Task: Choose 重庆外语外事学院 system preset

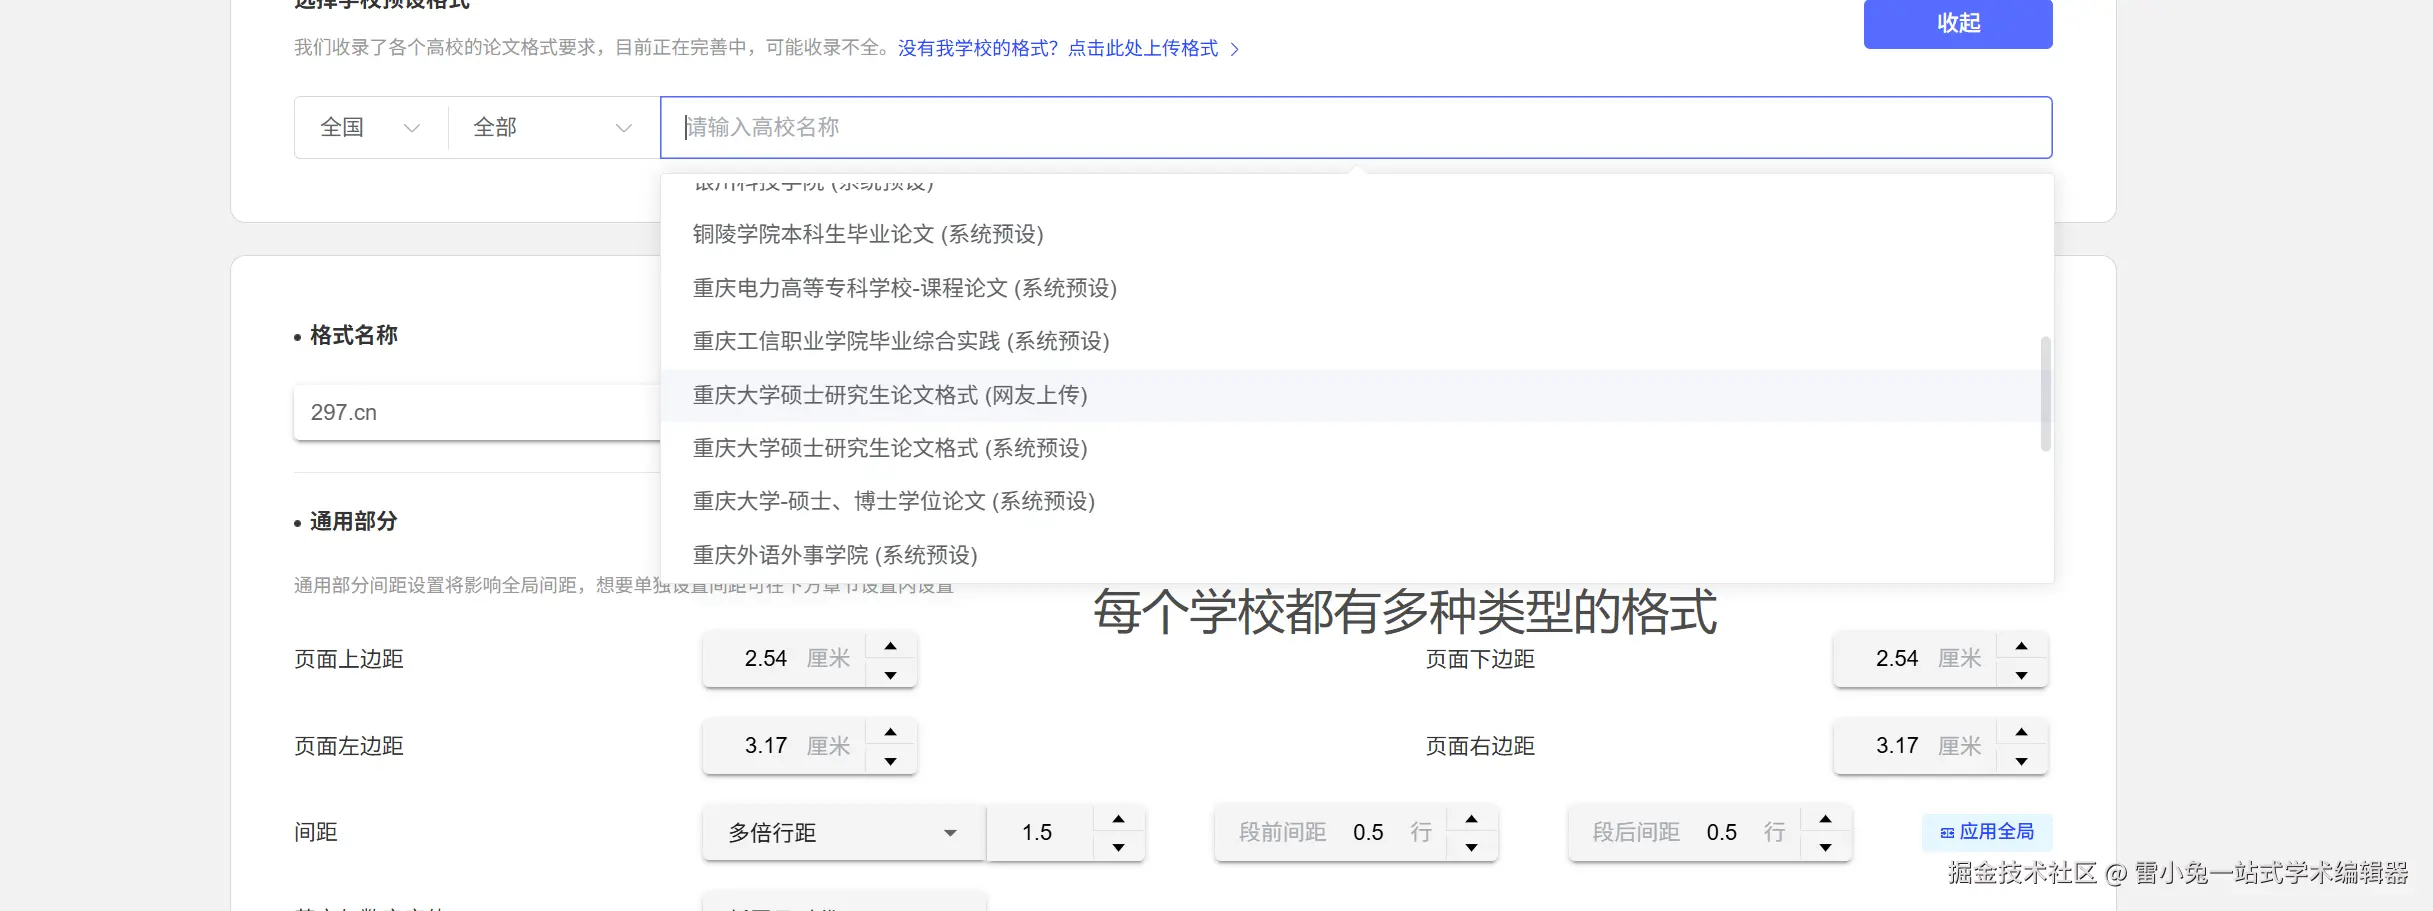Action: point(836,555)
